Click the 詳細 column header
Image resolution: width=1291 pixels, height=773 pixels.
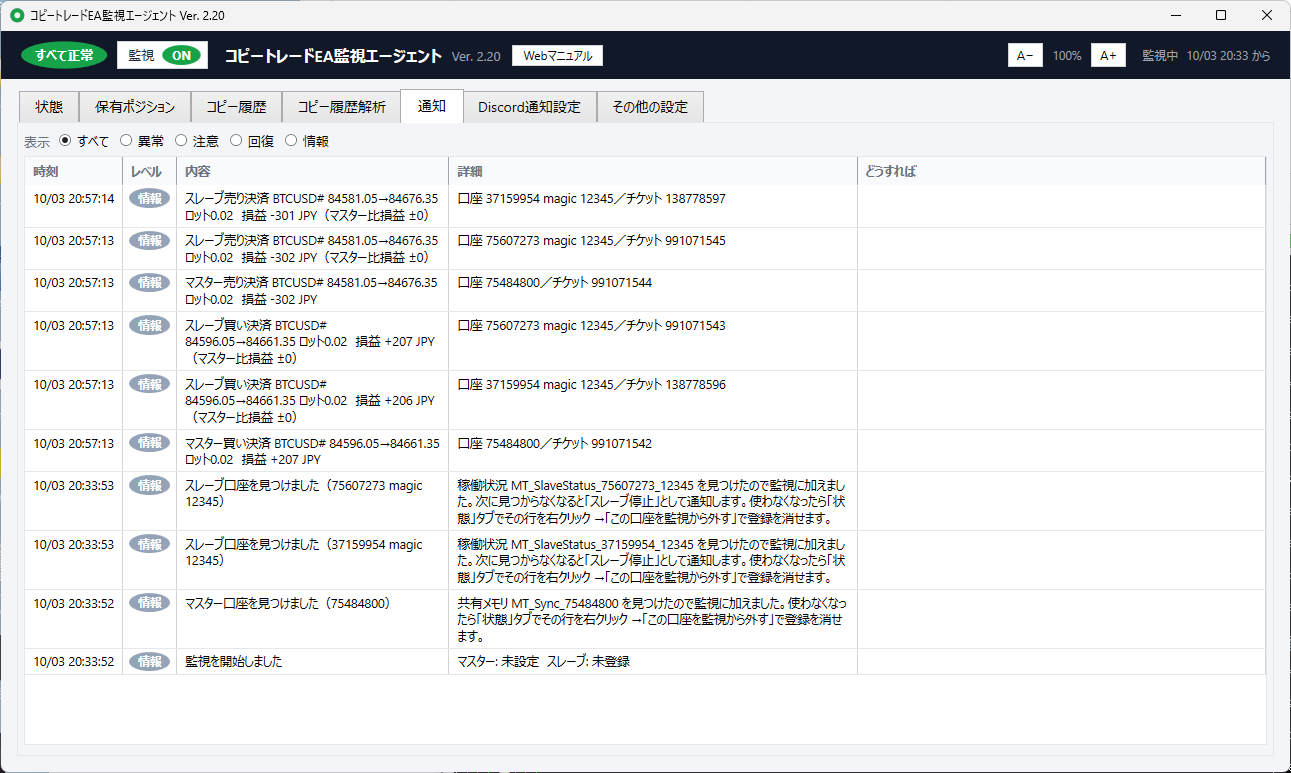(x=653, y=172)
